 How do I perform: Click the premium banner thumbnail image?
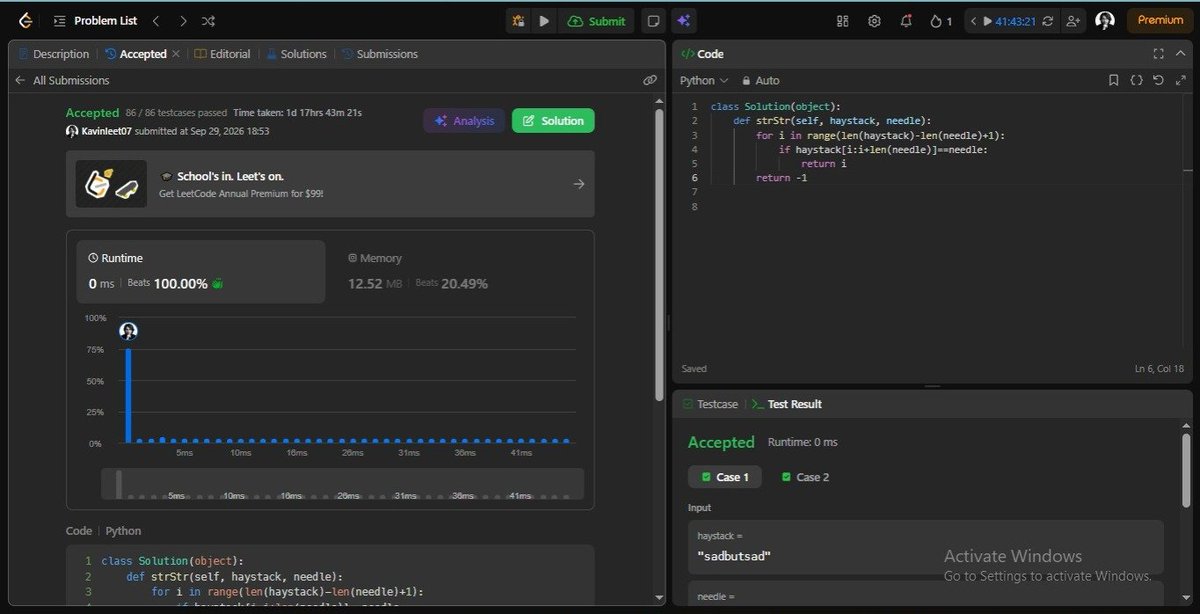click(111, 184)
